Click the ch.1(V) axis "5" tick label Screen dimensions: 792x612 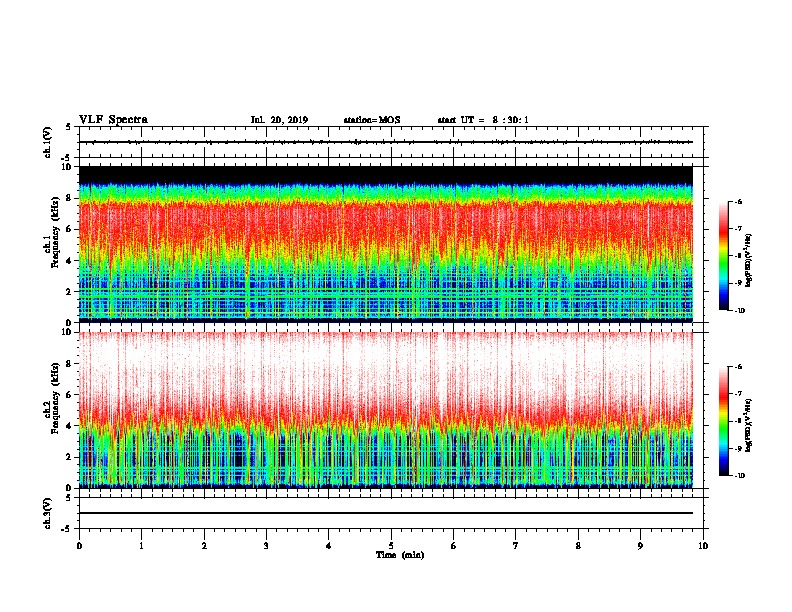69,127
